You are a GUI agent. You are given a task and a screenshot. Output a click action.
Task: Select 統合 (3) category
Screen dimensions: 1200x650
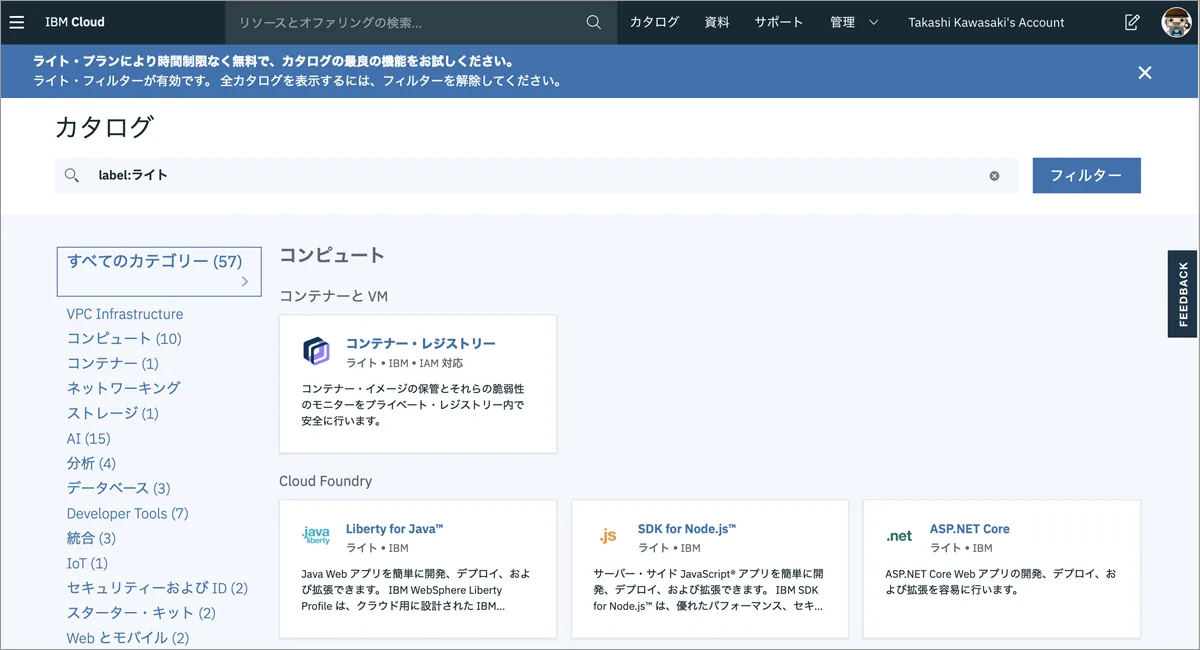click(x=91, y=538)
